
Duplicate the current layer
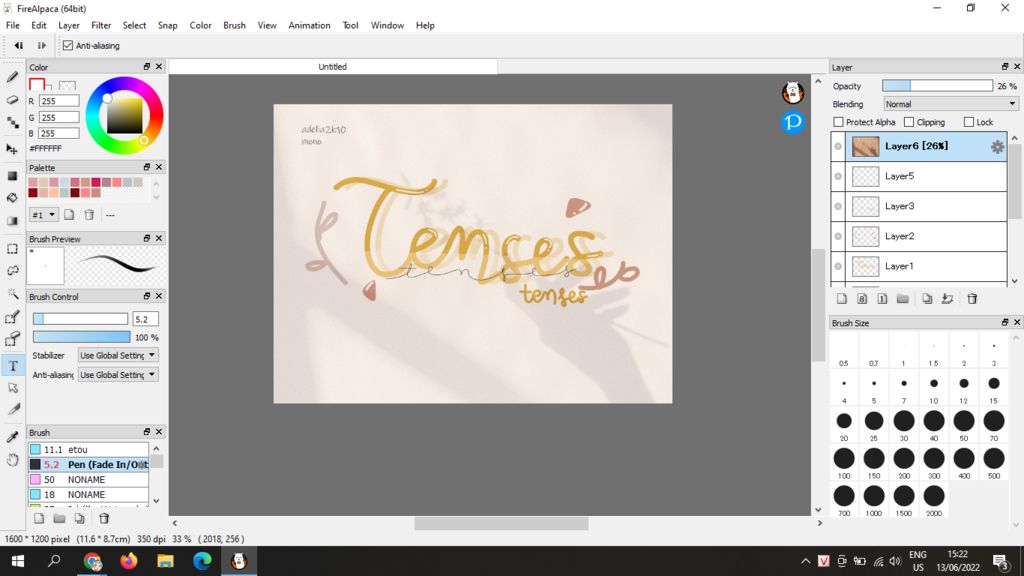point(927,299)
